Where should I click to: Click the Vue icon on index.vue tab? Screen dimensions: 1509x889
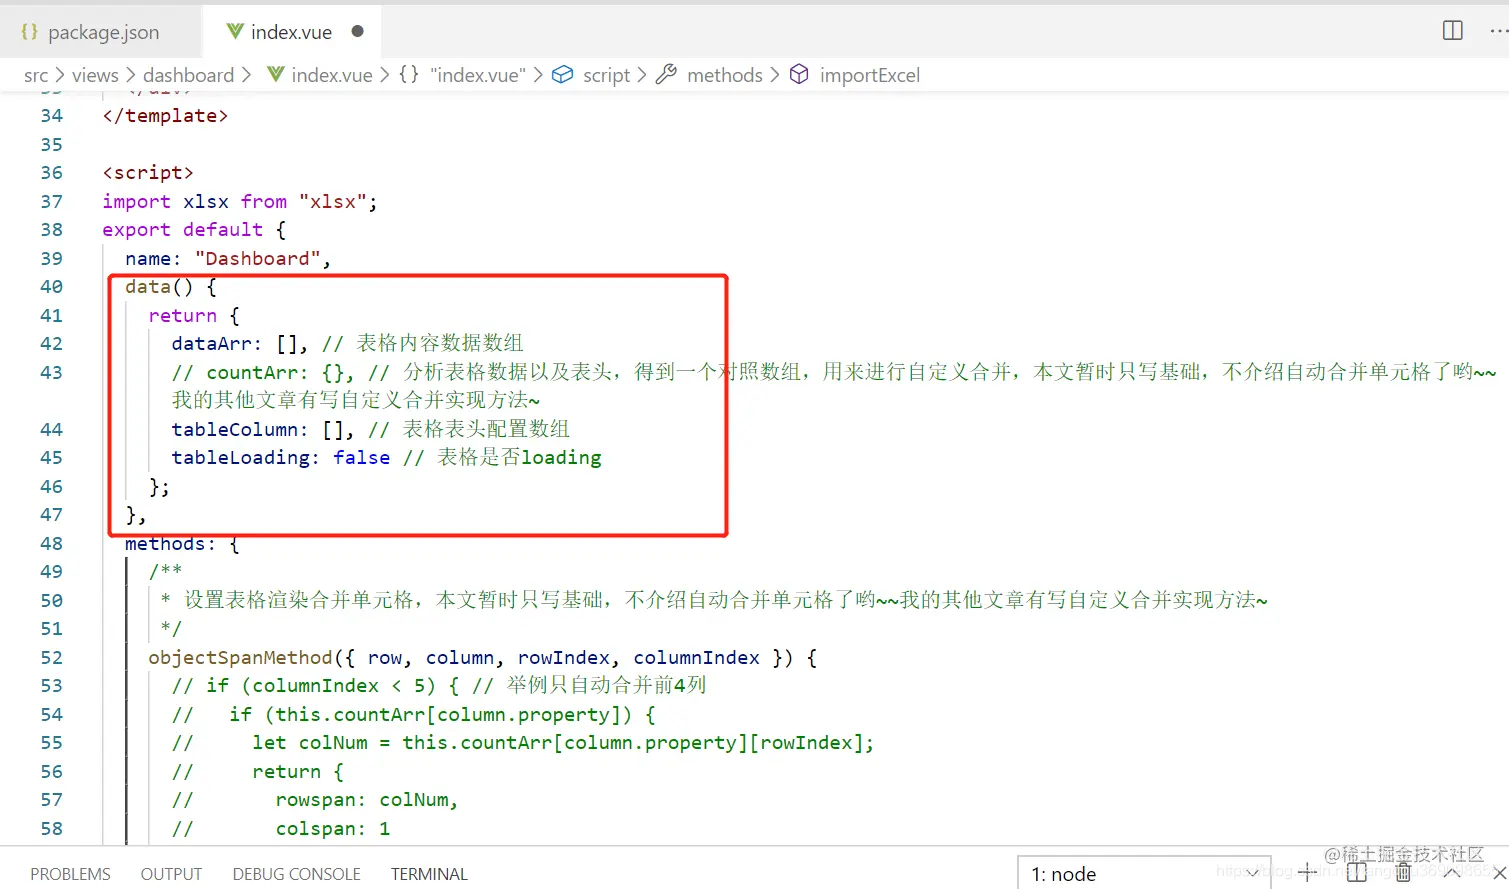coord(235,31)
